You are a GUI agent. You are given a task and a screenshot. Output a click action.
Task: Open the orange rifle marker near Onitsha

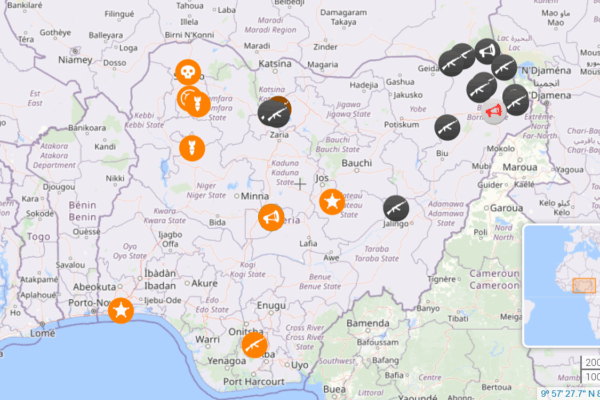pos(254,345)
